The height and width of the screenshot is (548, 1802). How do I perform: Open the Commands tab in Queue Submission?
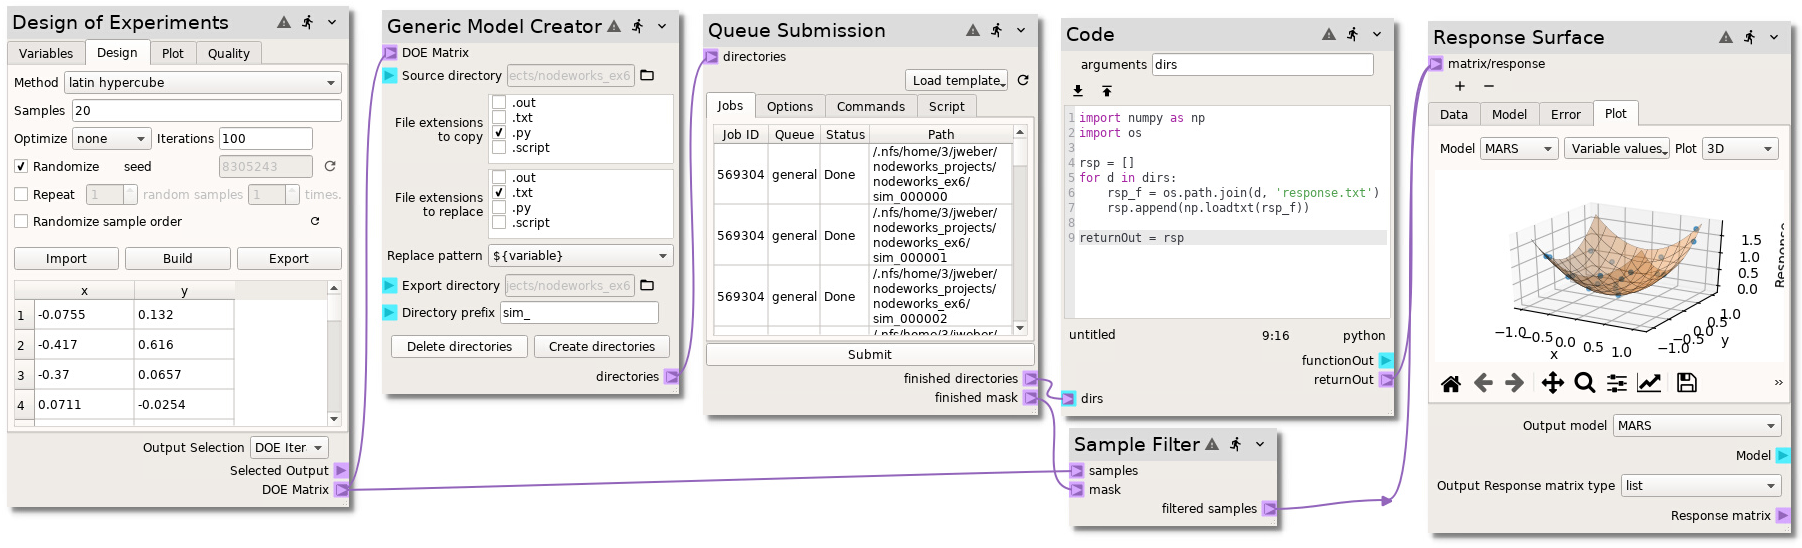pyautogui.click(x=870, y=107)
